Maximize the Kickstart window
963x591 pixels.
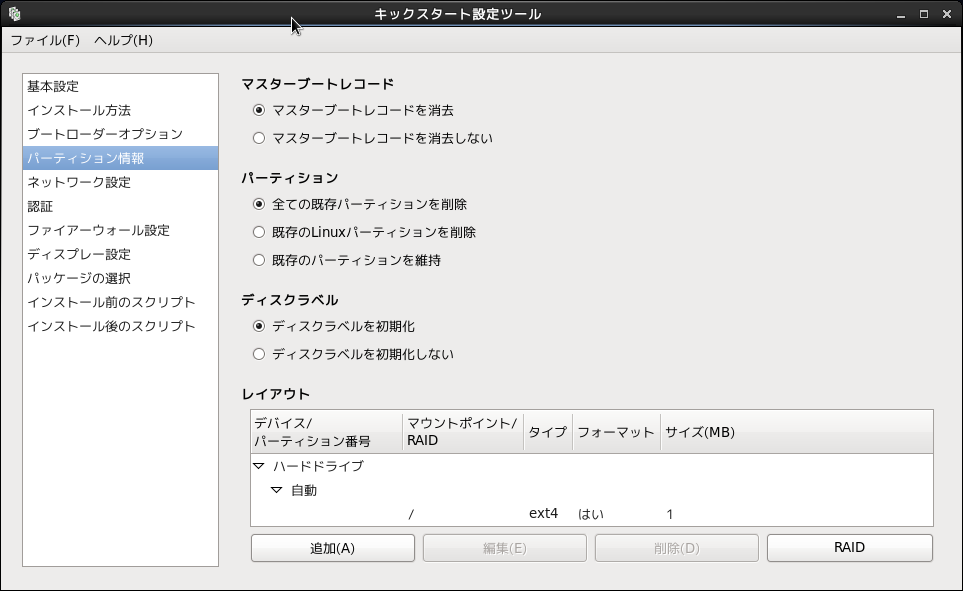click(x=923, y=14)
